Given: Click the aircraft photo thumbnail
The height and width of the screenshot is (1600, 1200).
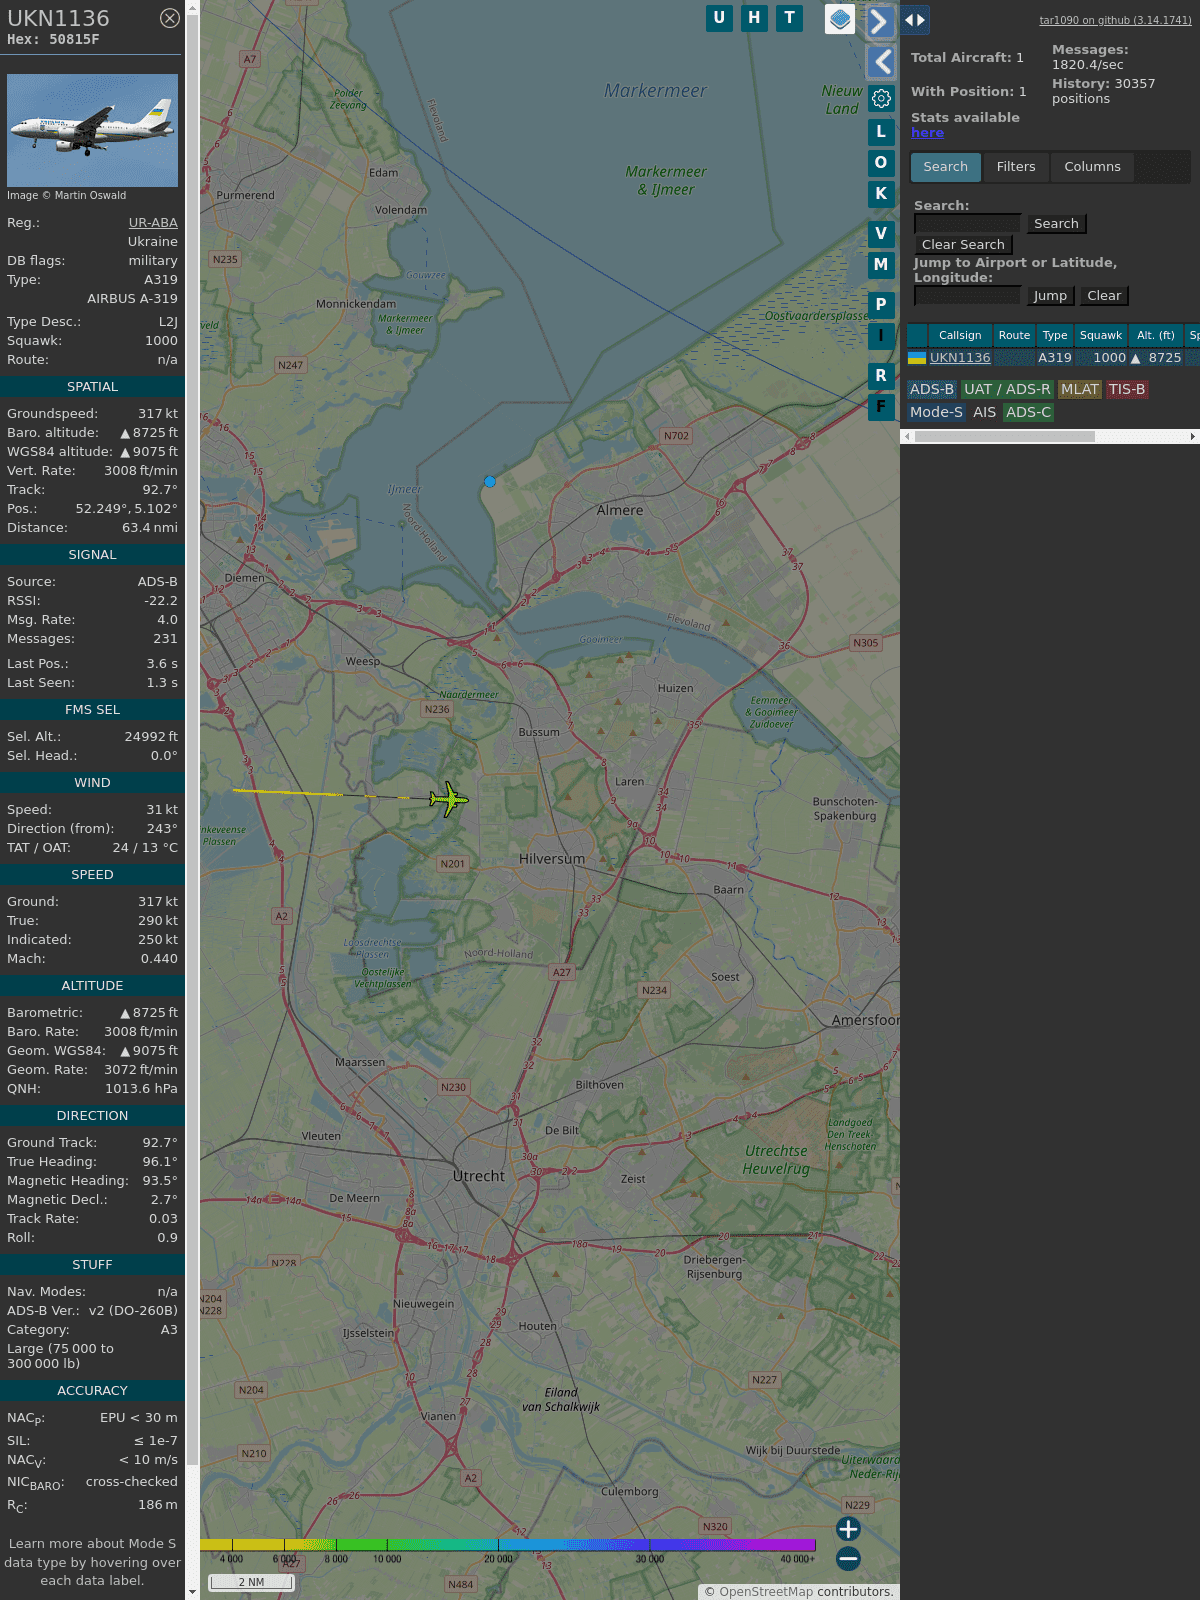Looking at the screenshot, I should click(x=92, y=130).
